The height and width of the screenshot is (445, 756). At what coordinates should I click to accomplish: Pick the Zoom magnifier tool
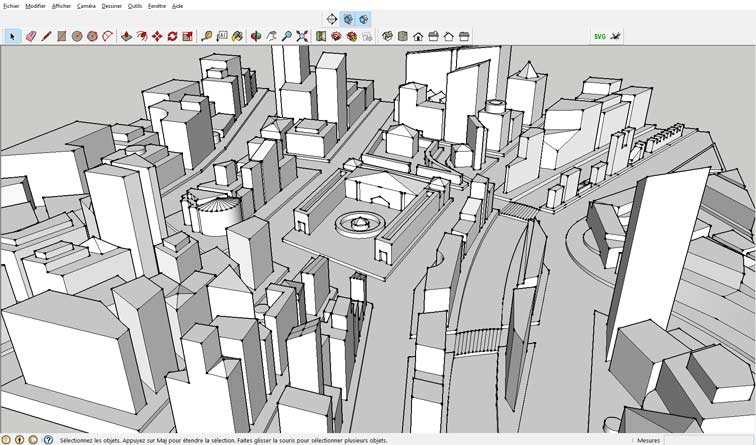(x=287, y=36)
